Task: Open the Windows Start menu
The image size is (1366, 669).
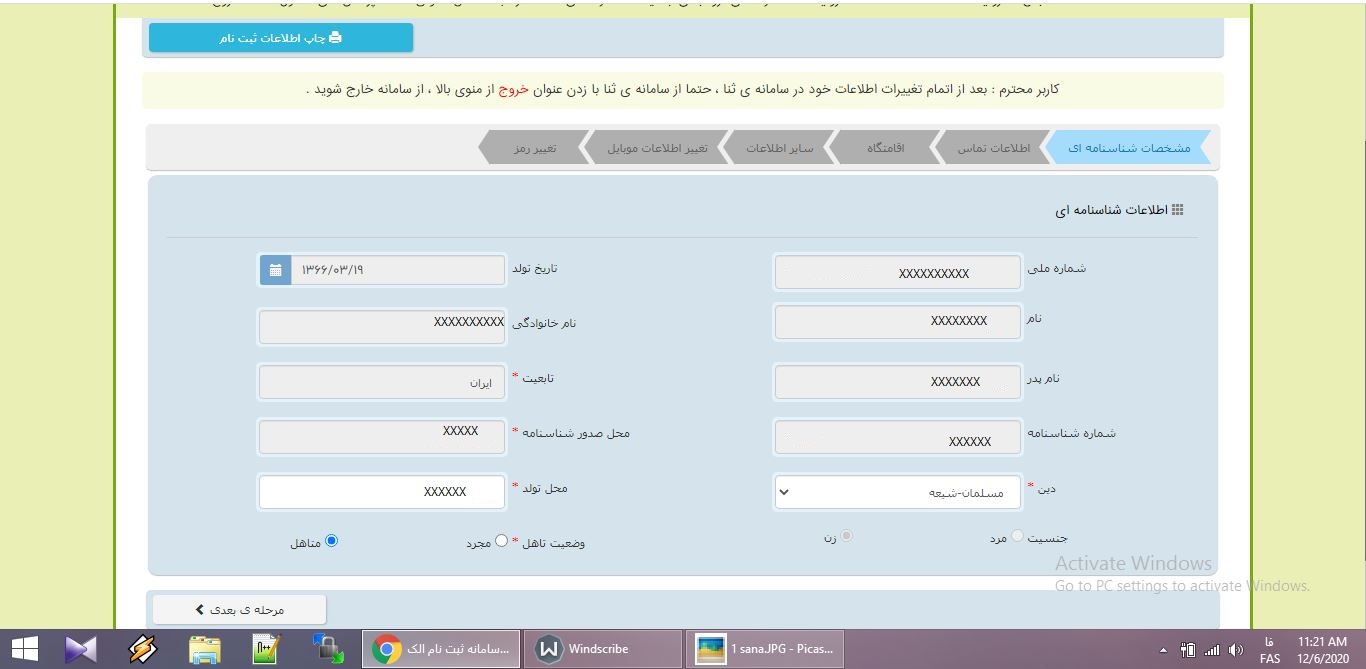Action: 22,648
